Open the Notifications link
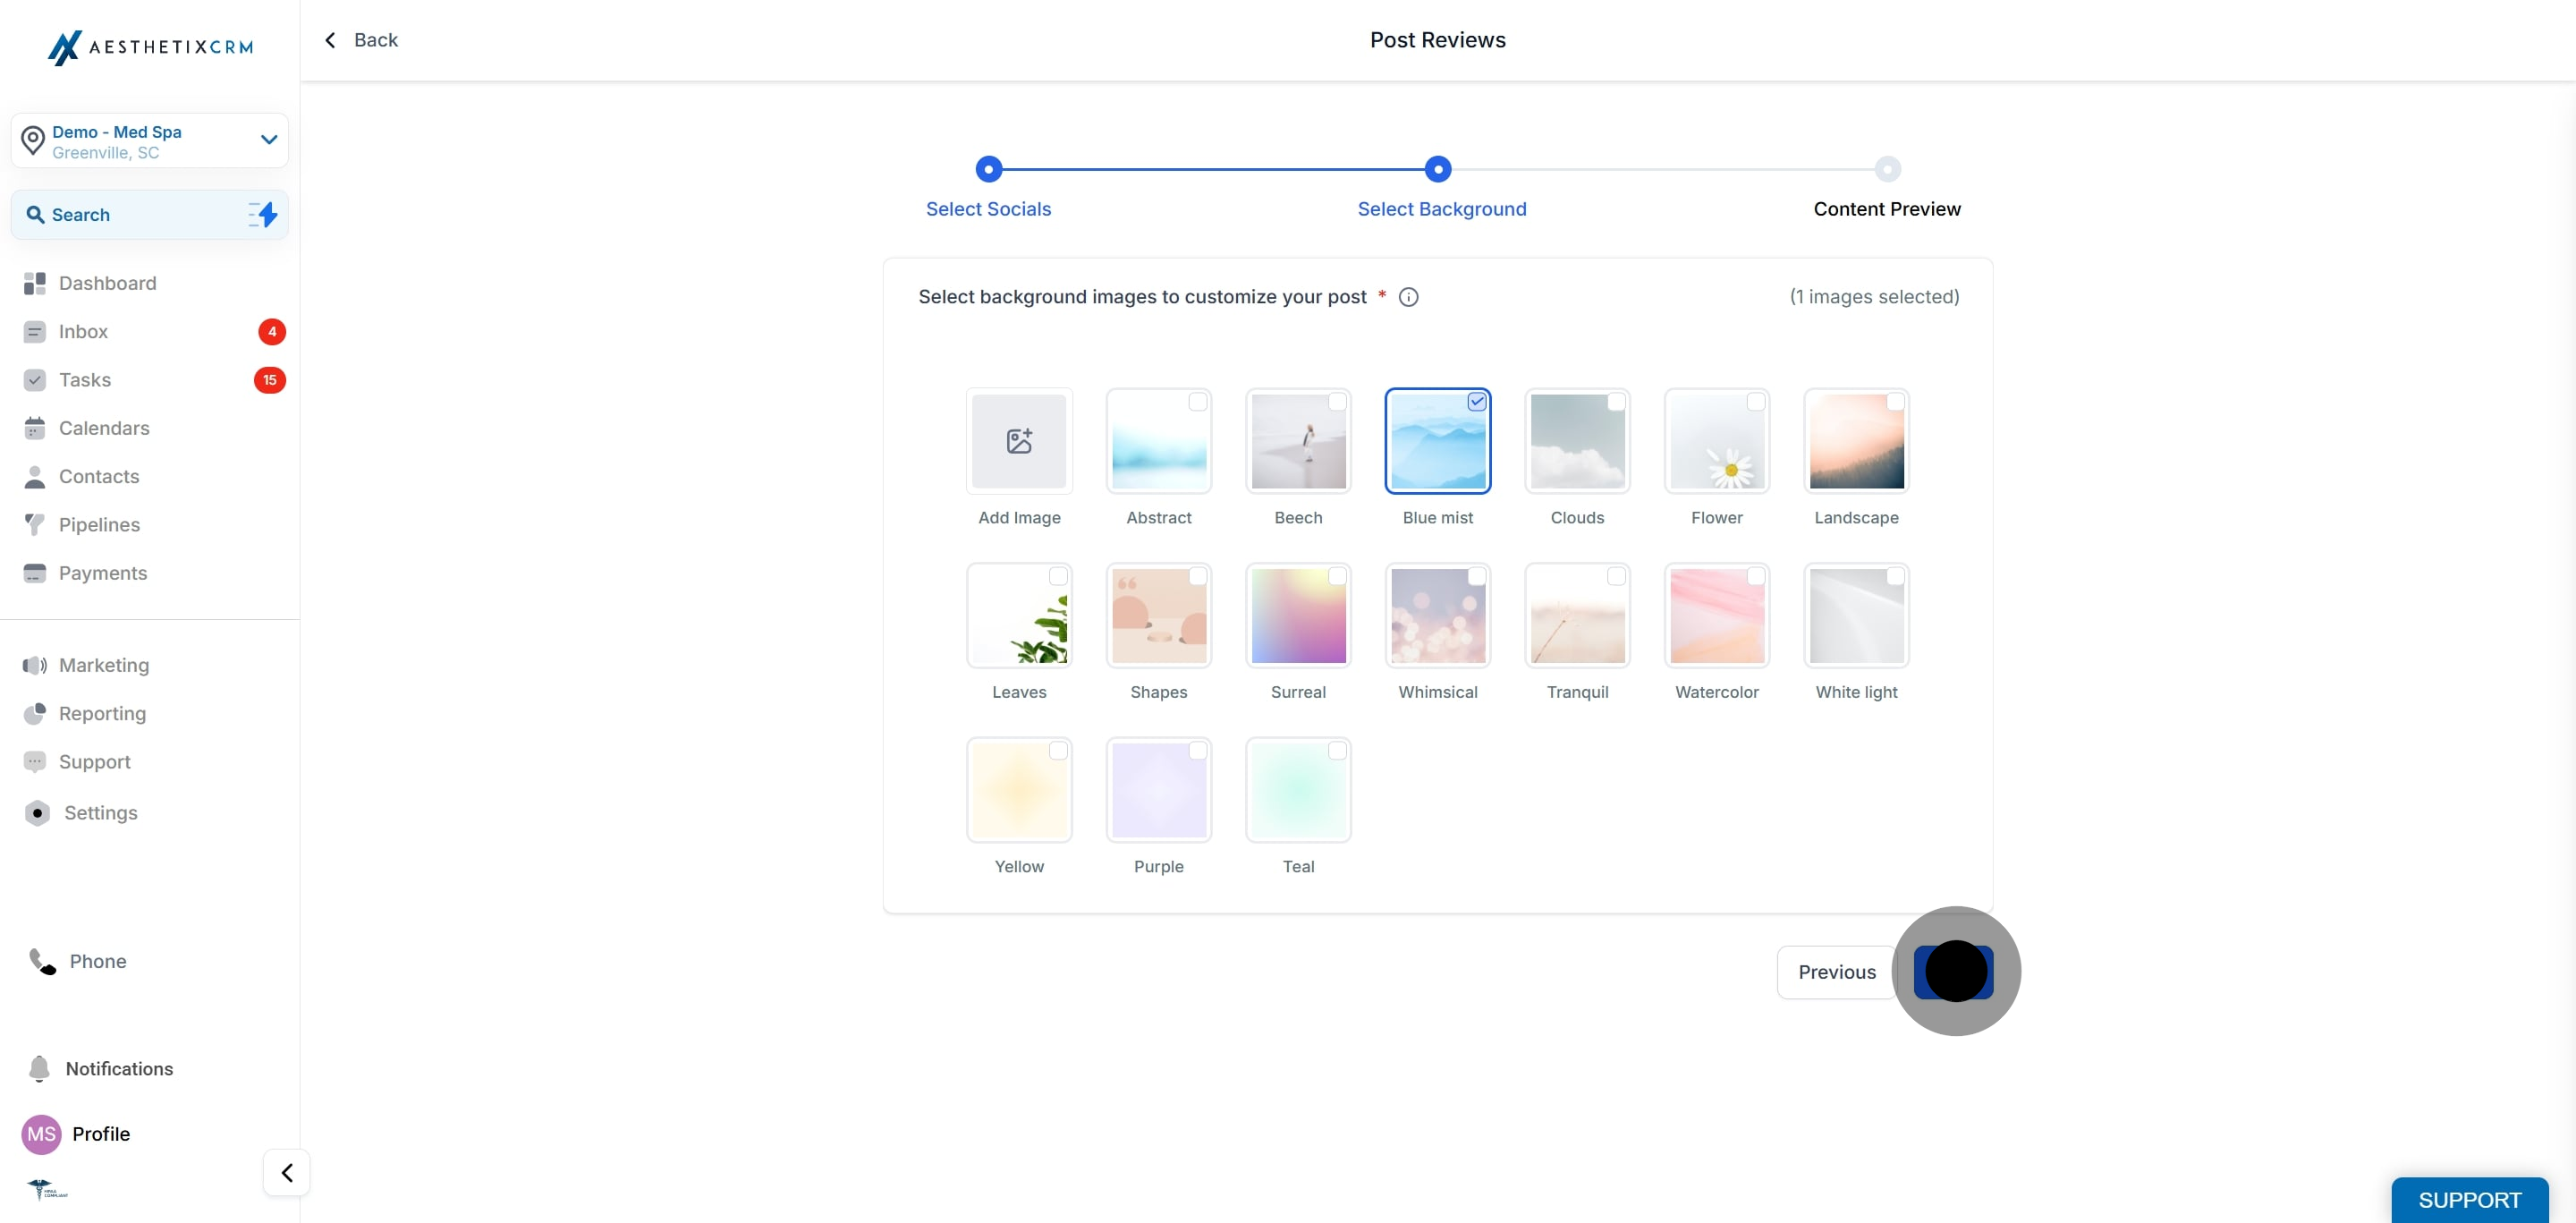This screenshot has width=2576, height=1223. pos(119,1069)
